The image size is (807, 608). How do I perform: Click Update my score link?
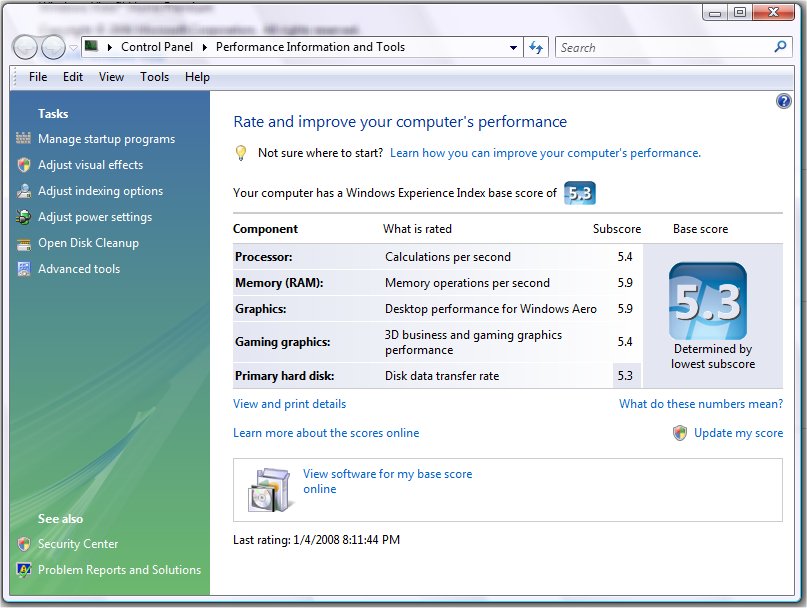point(739,433)
